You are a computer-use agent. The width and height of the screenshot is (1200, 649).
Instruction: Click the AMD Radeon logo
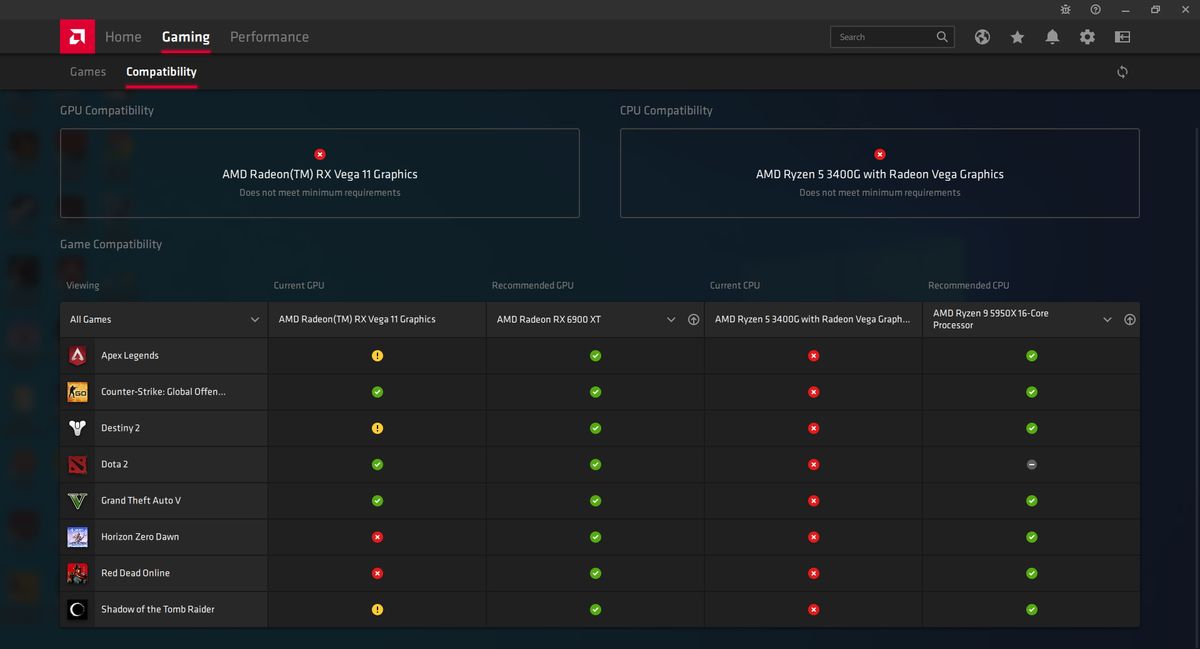click(77, 36)
